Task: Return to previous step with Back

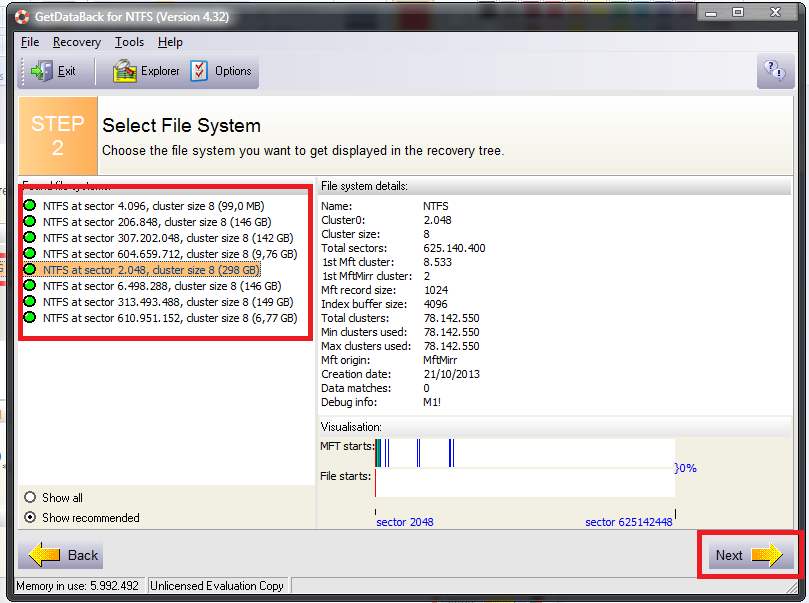Action: [61, 555]
